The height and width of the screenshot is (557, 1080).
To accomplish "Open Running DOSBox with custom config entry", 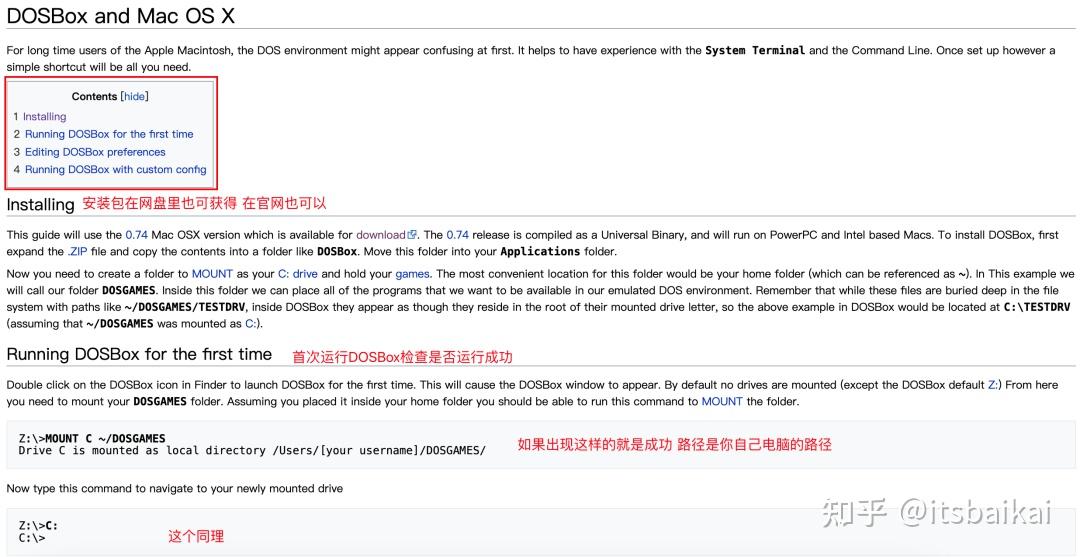I will pos(115,169).
